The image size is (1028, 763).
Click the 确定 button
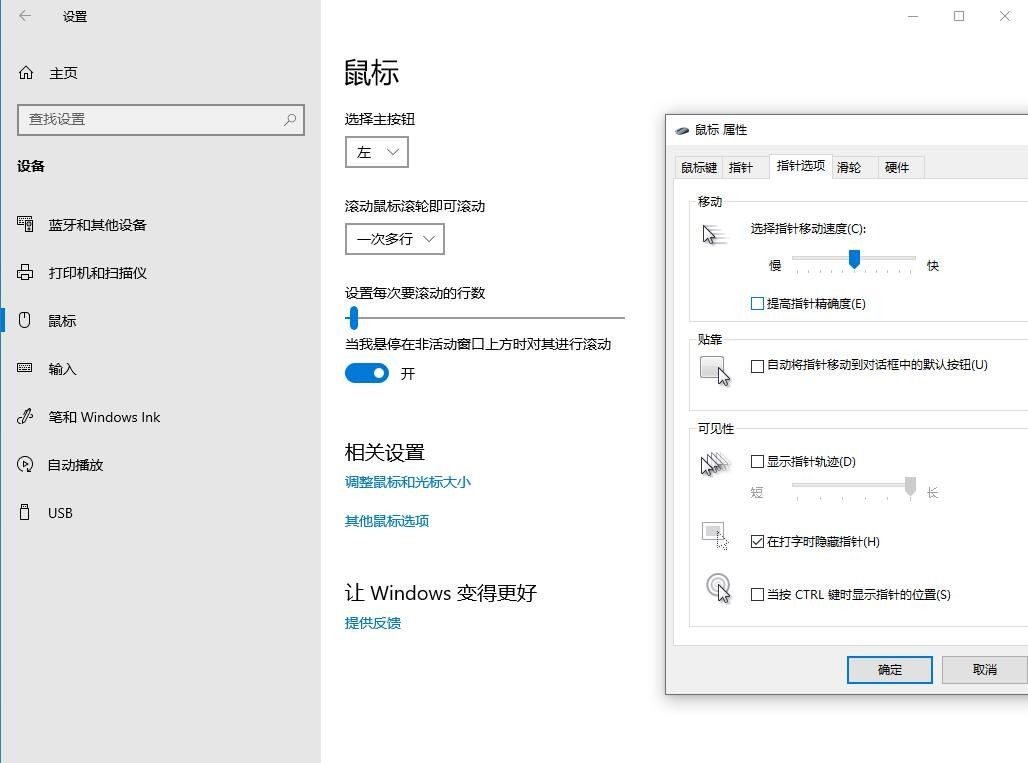pos(890,670)
